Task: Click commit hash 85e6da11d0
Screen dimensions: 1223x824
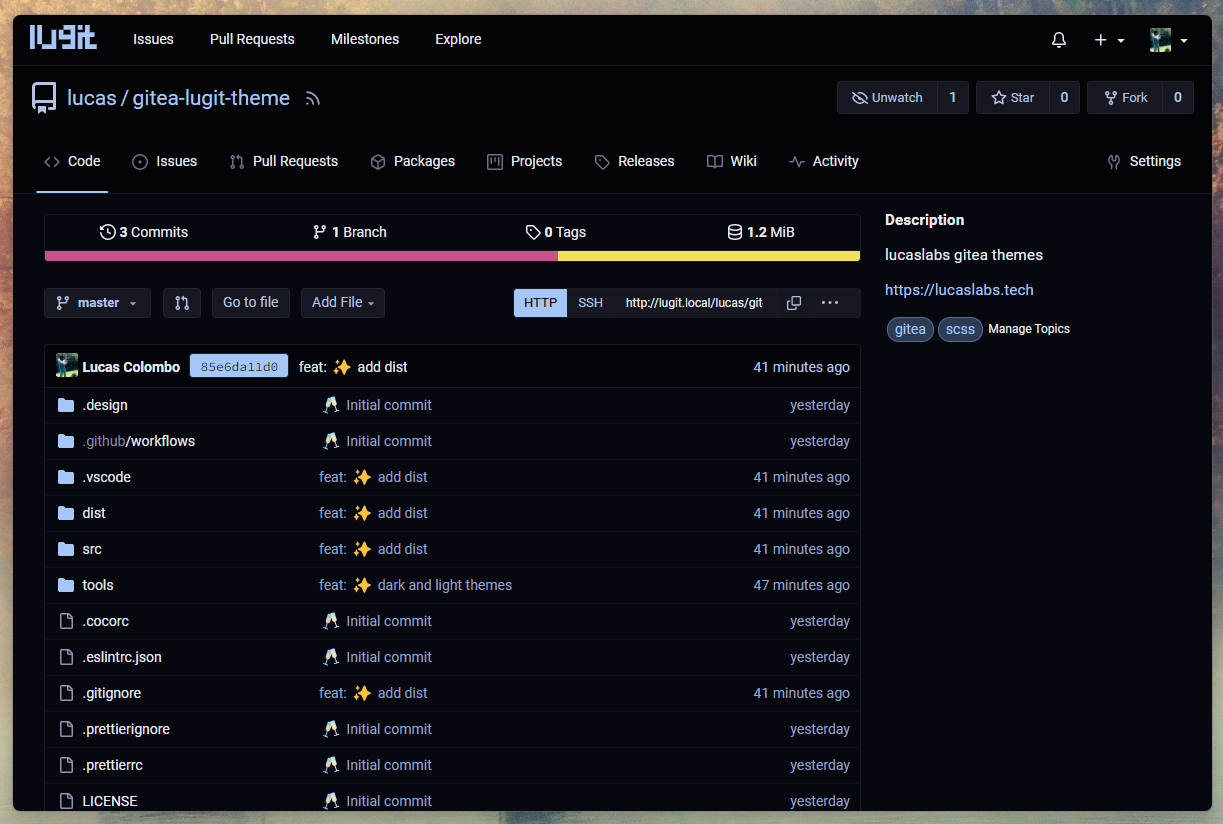Action: coord(239,366)
